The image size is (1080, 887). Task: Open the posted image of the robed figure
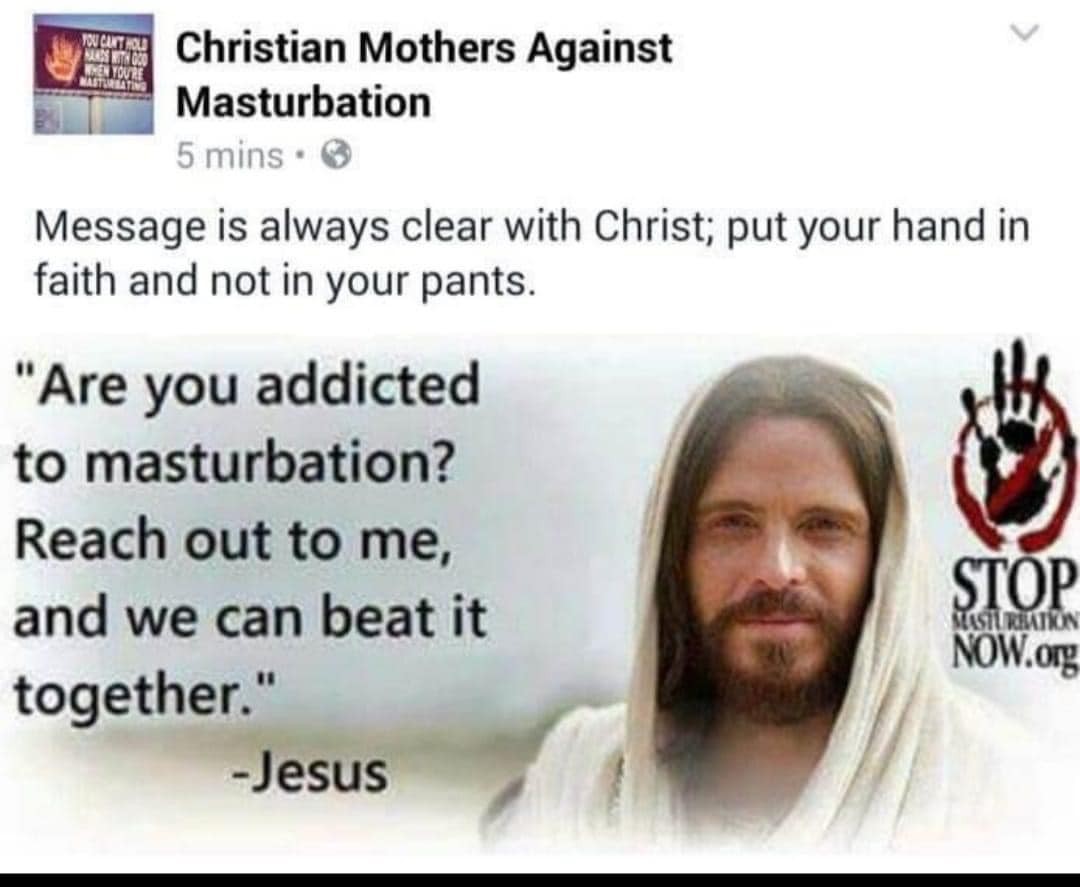click(x=540, y=594)
